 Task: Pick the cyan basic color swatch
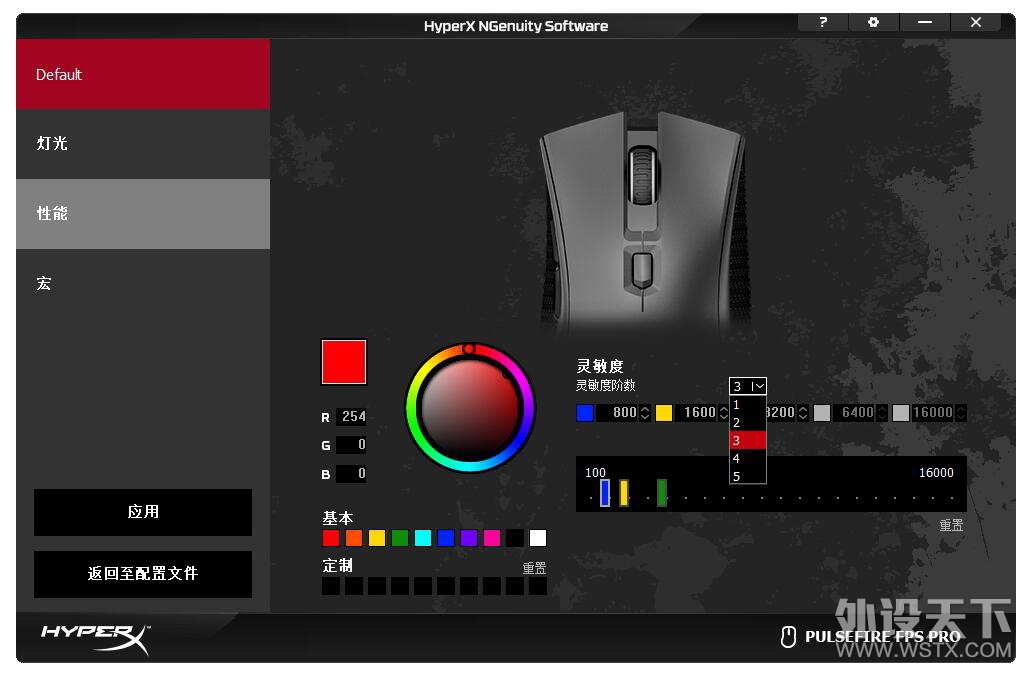pyautogui.click(x=423, y=538)
